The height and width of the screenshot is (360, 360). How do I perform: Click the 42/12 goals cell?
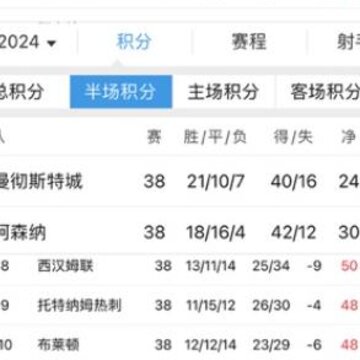tap(294, 232)
